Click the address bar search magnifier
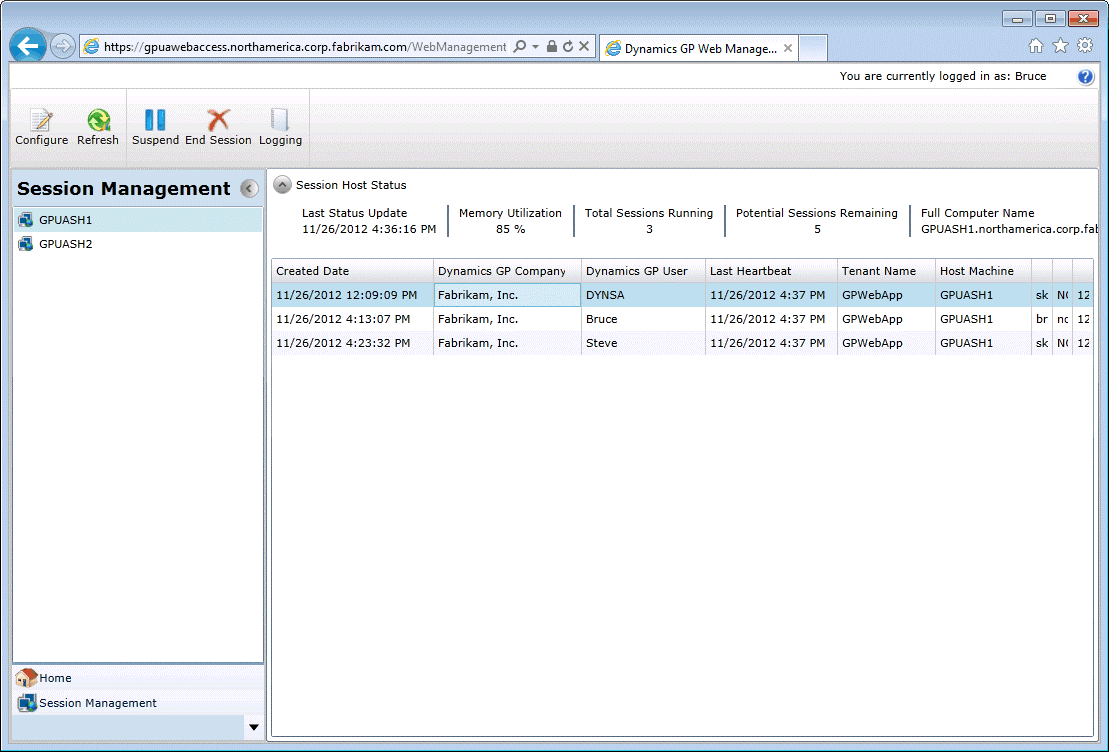The width and height of the screenshot is (1109, 752). click(x=521, y=47)
